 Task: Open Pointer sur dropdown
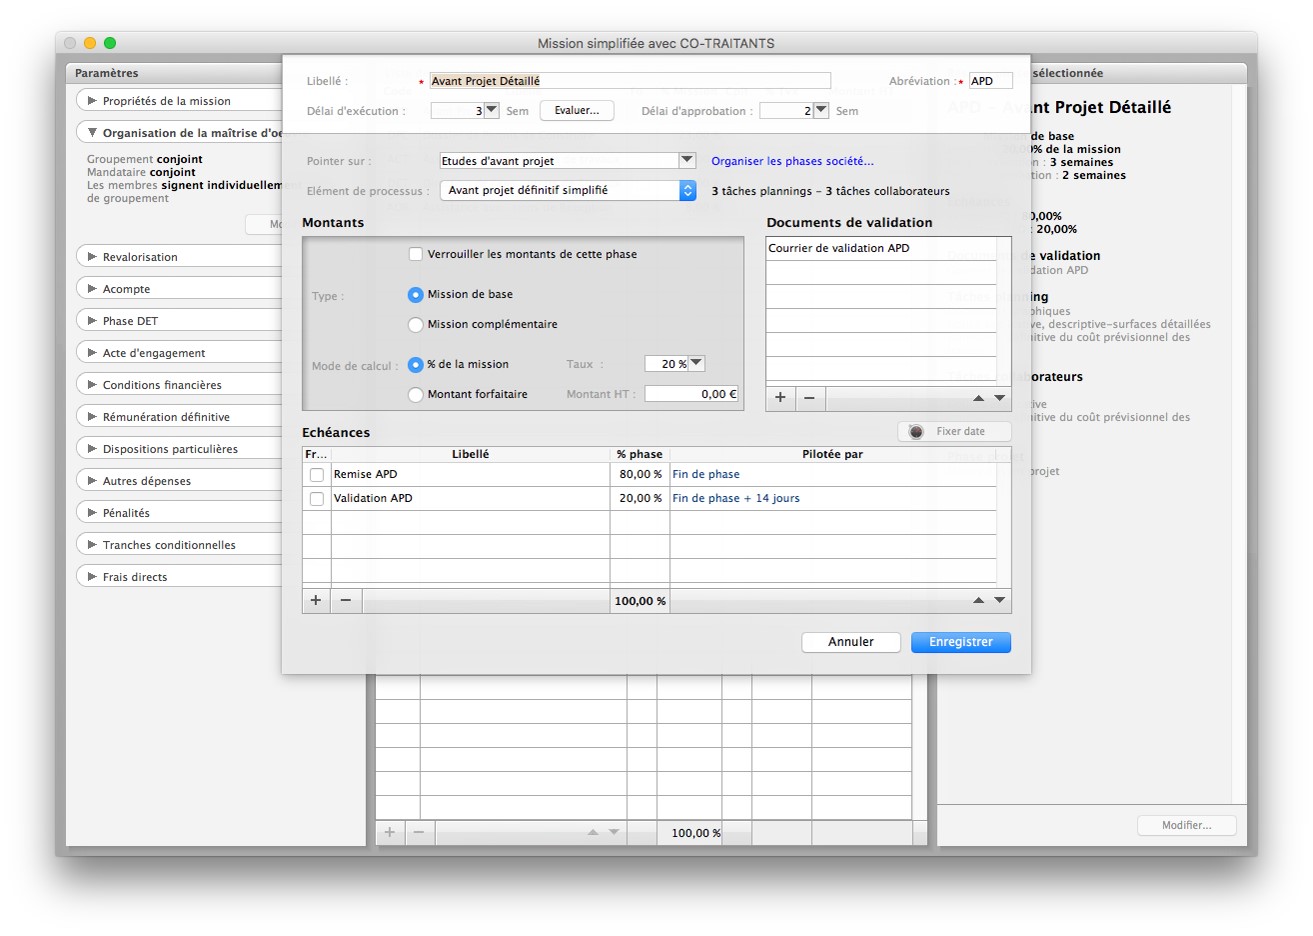pyautogui.click(x=687, y=160)
